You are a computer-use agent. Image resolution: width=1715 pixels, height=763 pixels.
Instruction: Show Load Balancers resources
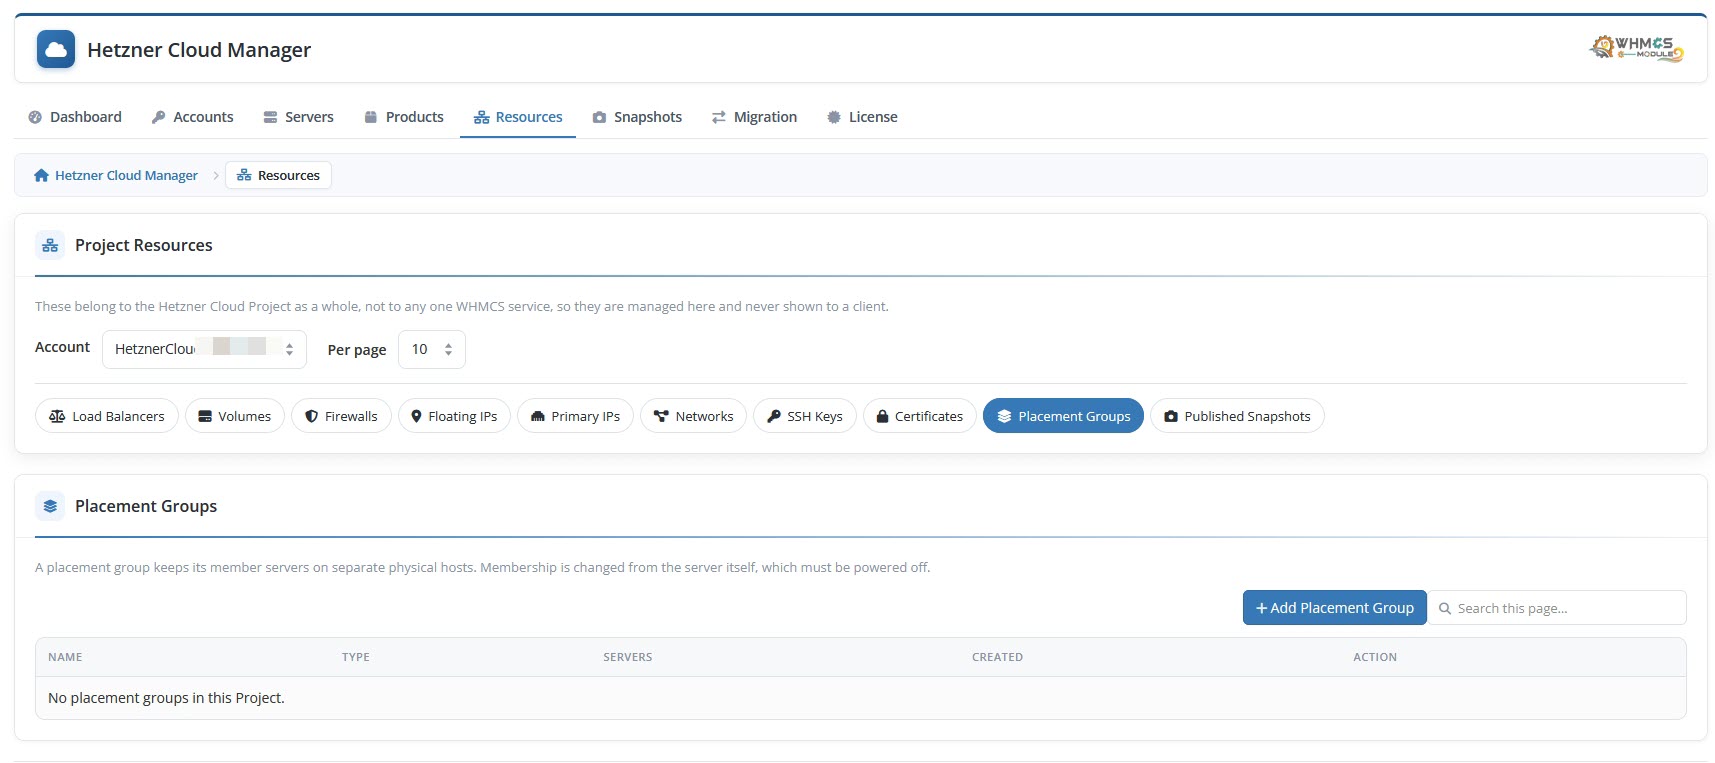point(107,416)
